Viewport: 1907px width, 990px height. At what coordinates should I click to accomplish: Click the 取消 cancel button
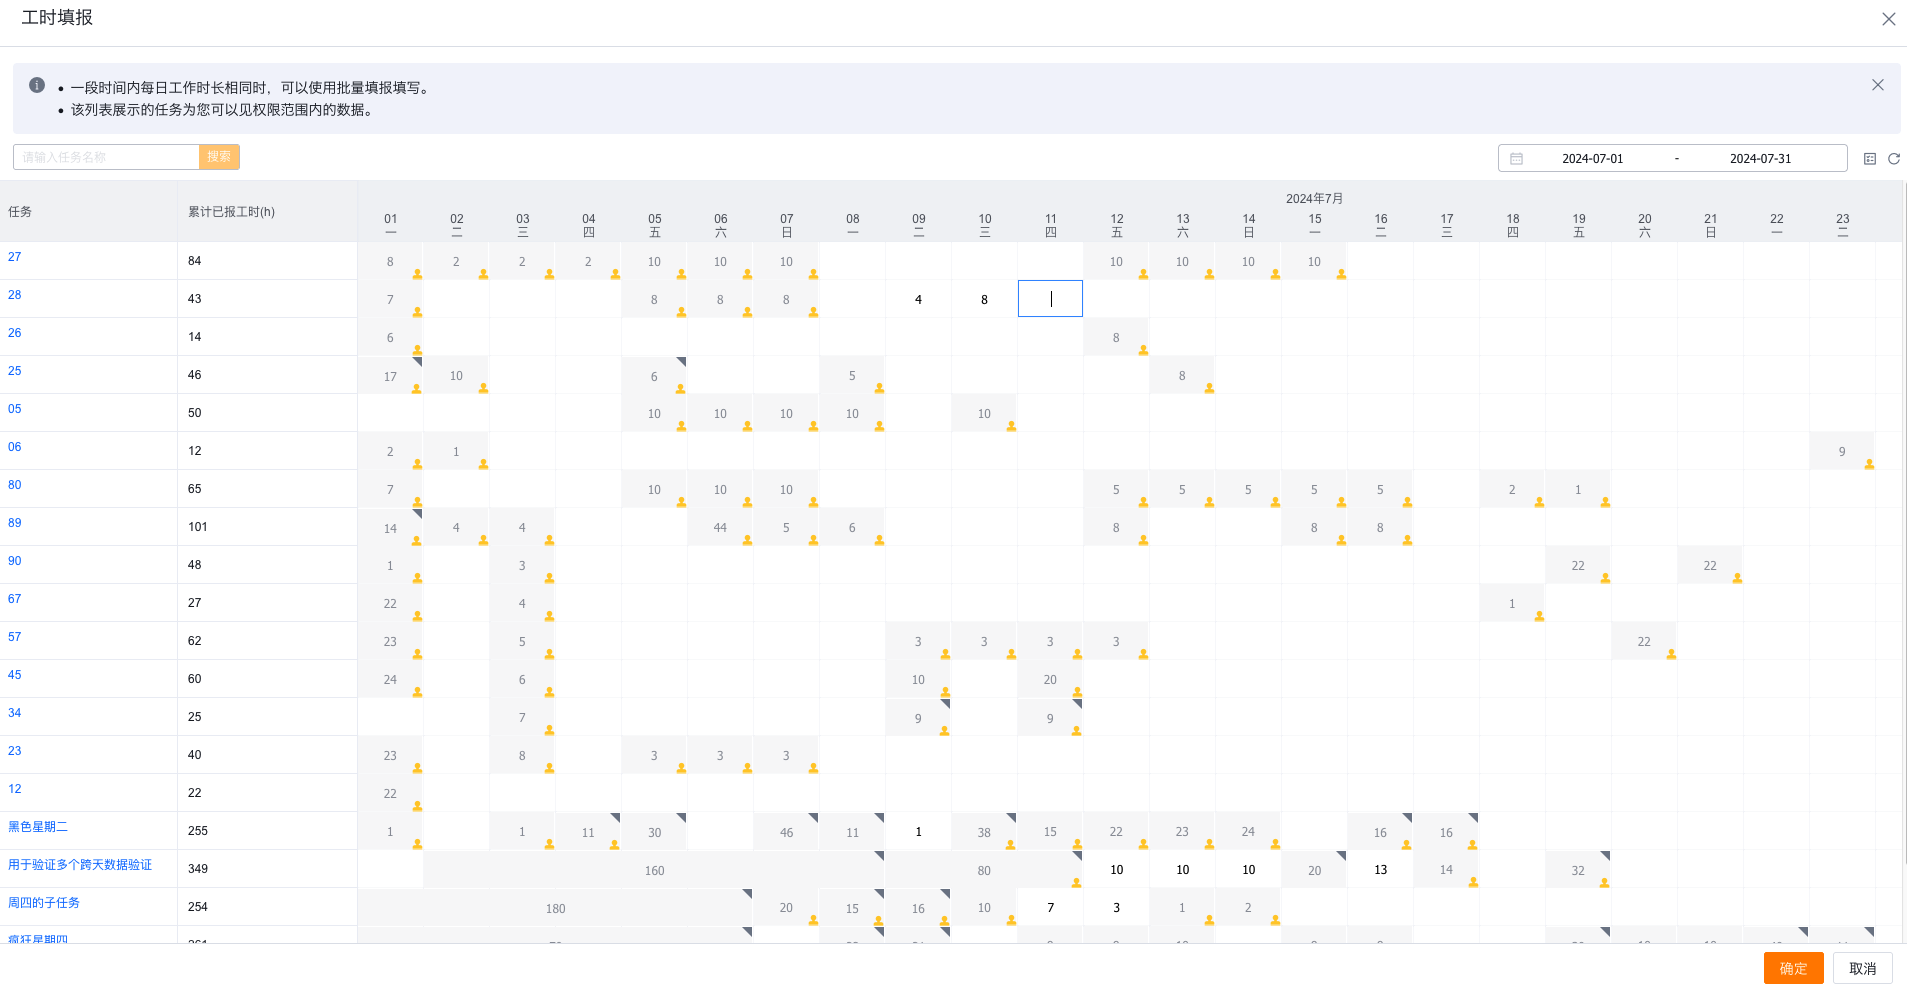(x=1862, y=968)
